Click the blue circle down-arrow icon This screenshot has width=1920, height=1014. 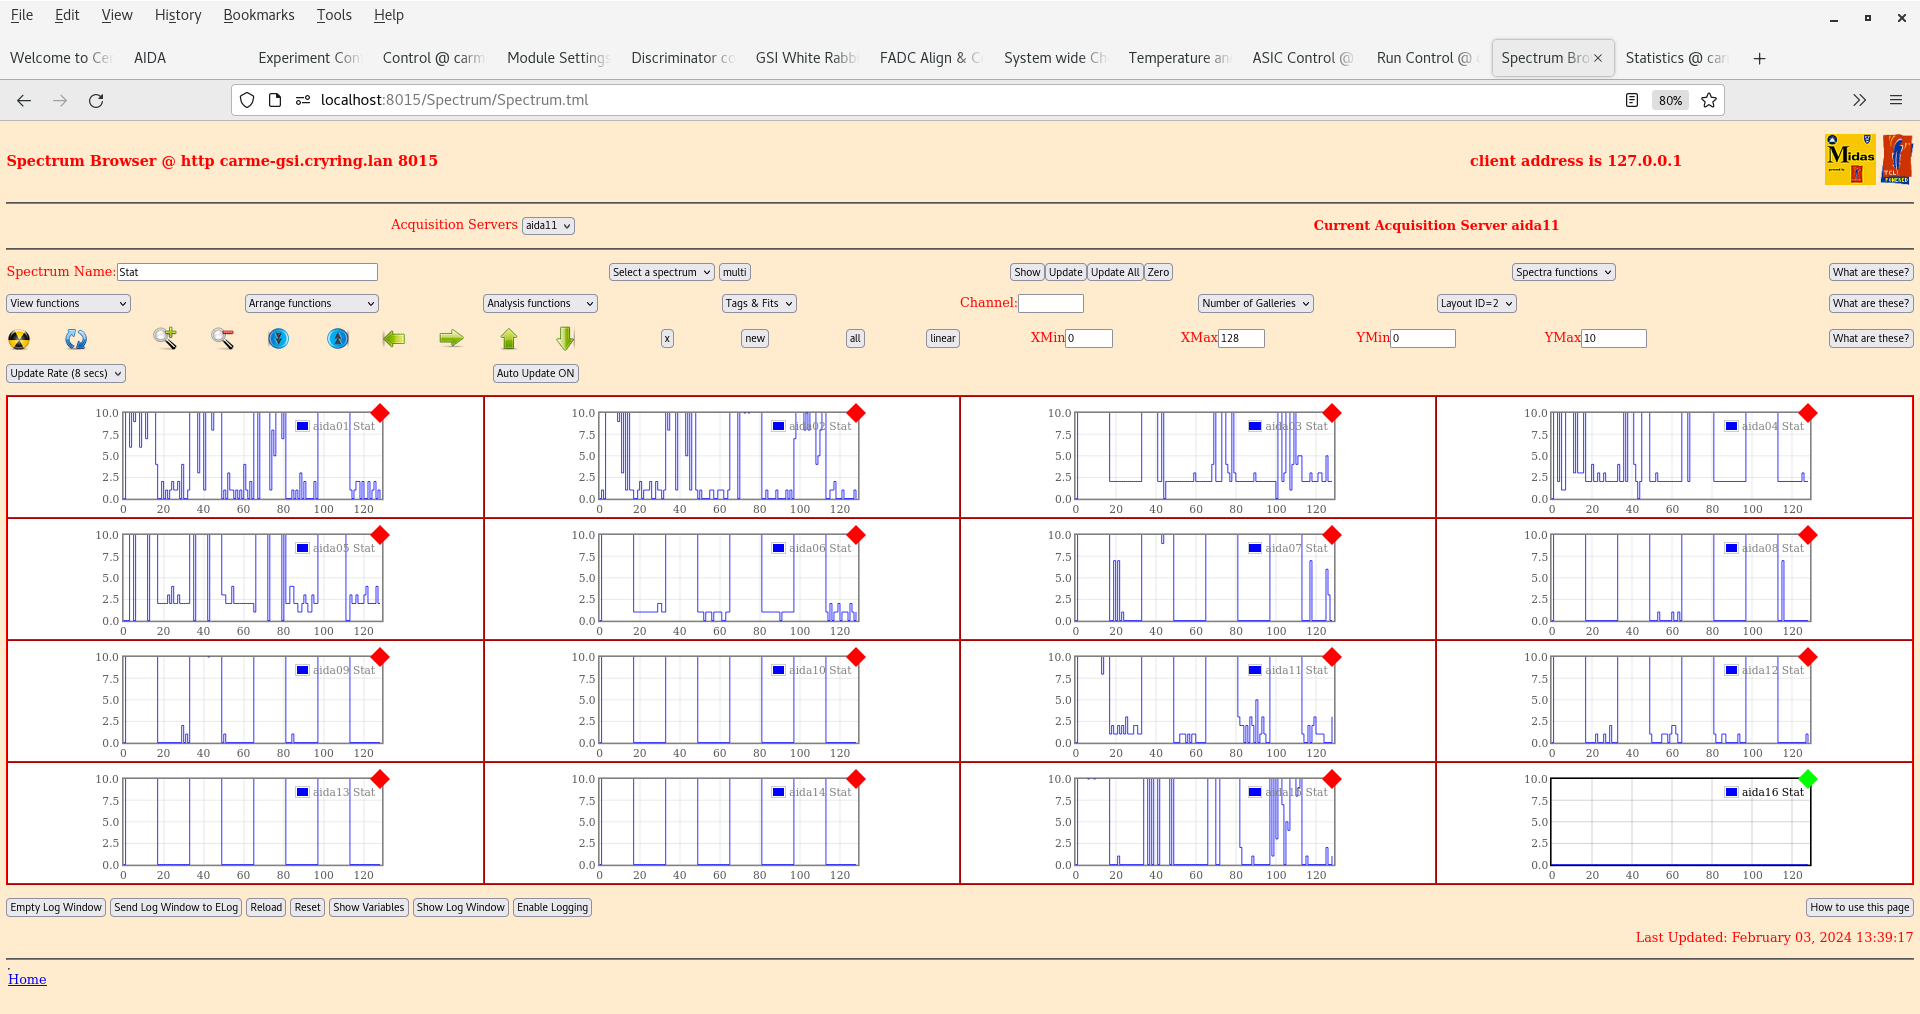(279, 339)
